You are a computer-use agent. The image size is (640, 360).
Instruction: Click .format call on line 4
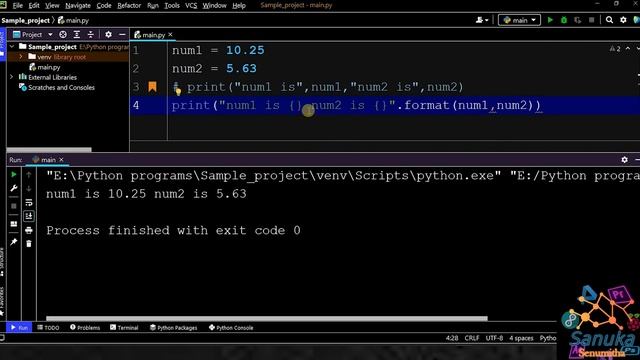pyautogui.click(x=424, y=105)
